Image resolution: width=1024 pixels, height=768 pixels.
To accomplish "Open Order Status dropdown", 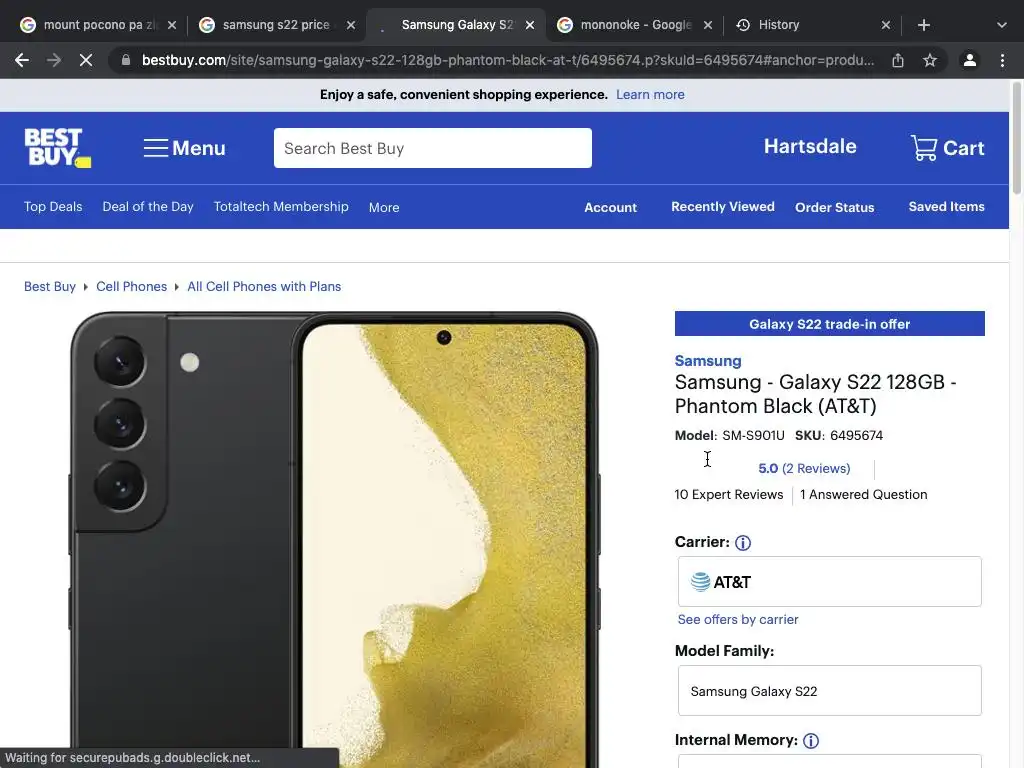I will pyautogui.click(x=834, y=207).
